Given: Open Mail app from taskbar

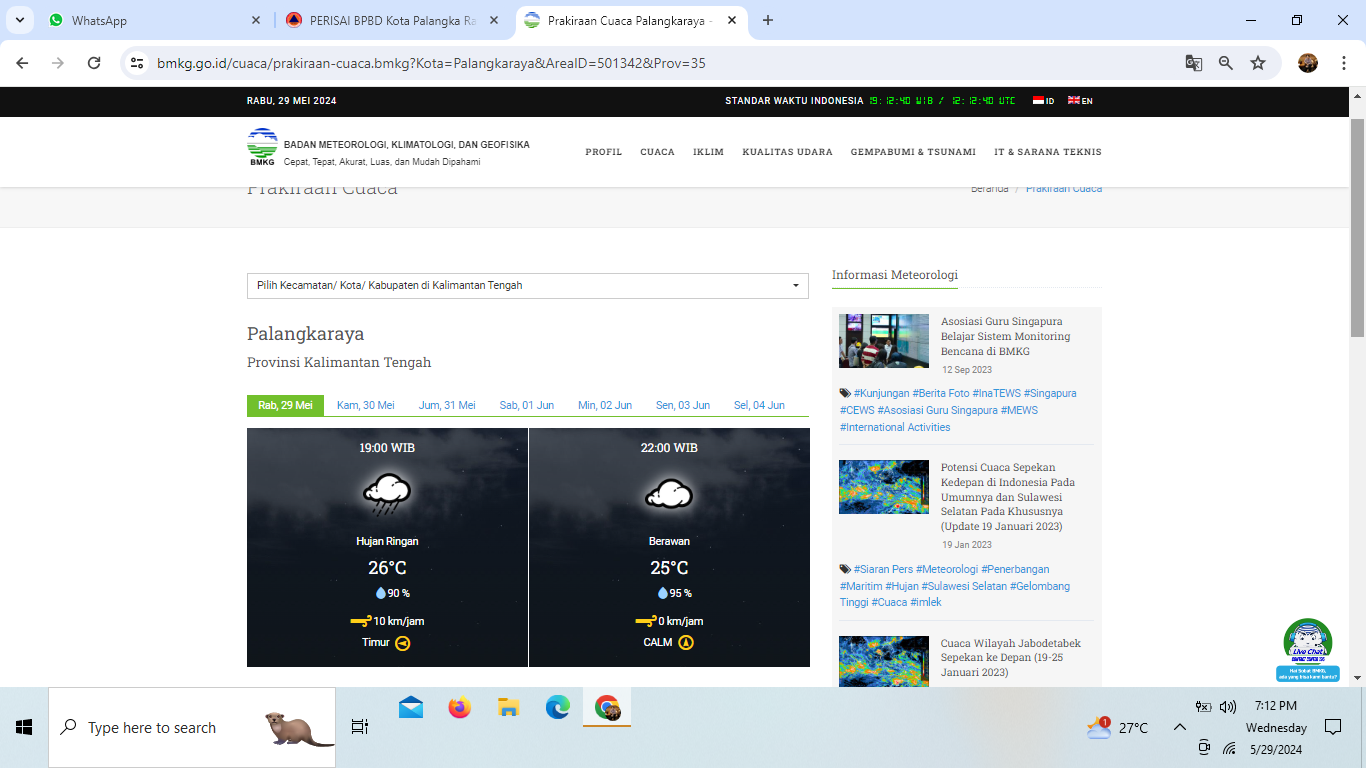Looking at the screenshot, I should point(411,708).
